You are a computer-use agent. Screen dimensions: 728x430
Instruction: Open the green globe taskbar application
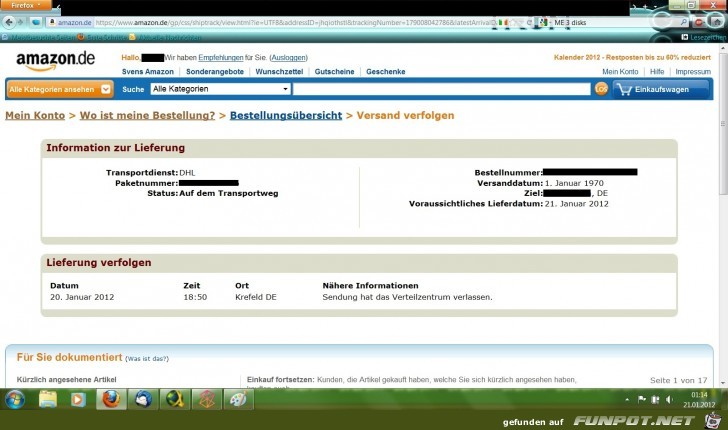coord(175,399)
